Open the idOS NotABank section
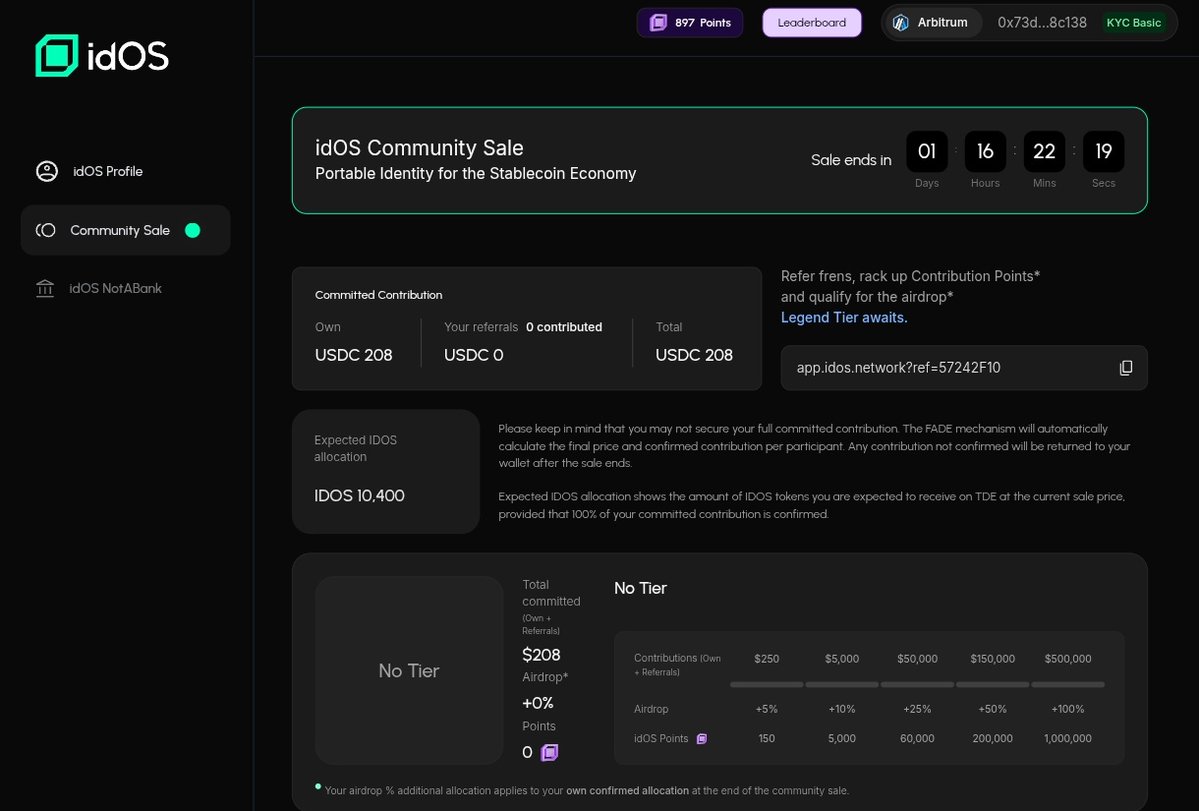The image size is (1199, 811). [113, 288]
